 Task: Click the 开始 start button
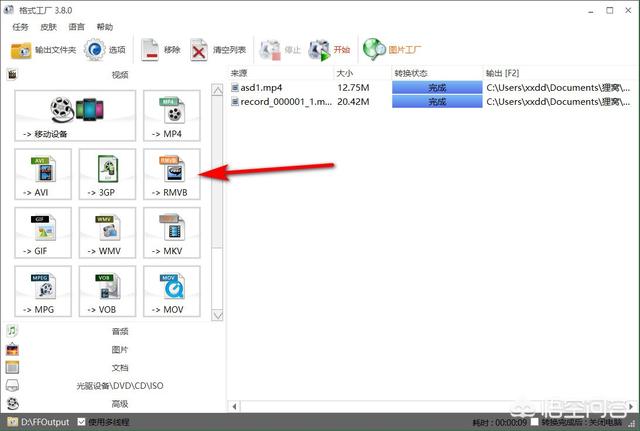331,49
